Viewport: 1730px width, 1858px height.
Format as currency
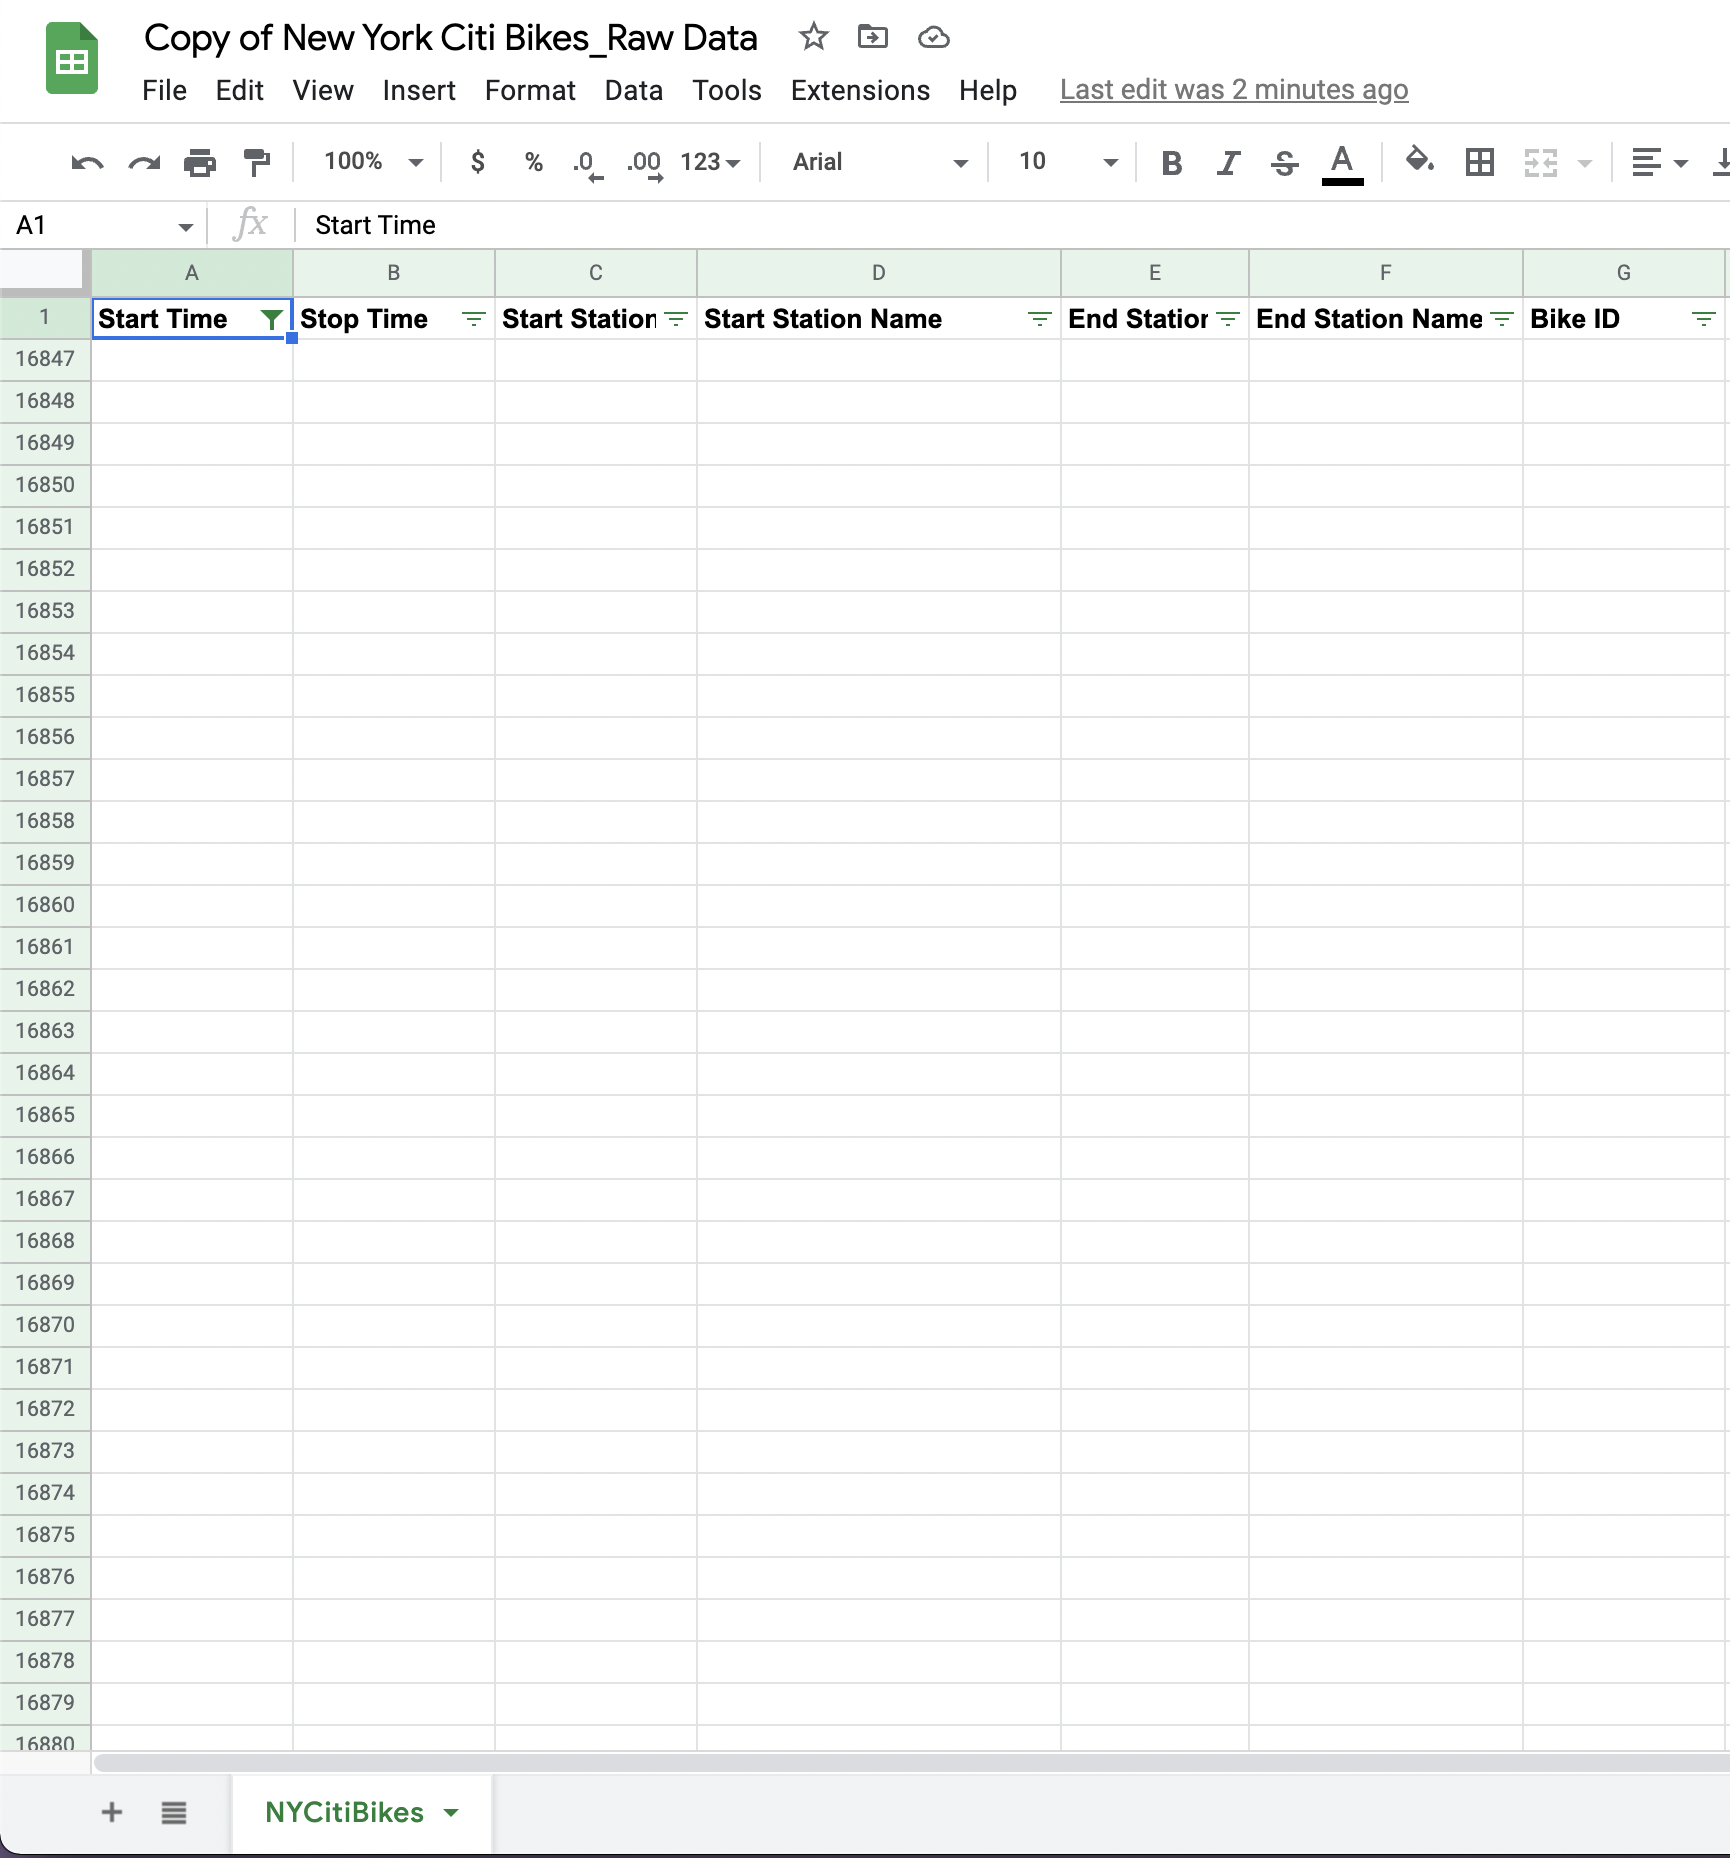tap(477, 162)
